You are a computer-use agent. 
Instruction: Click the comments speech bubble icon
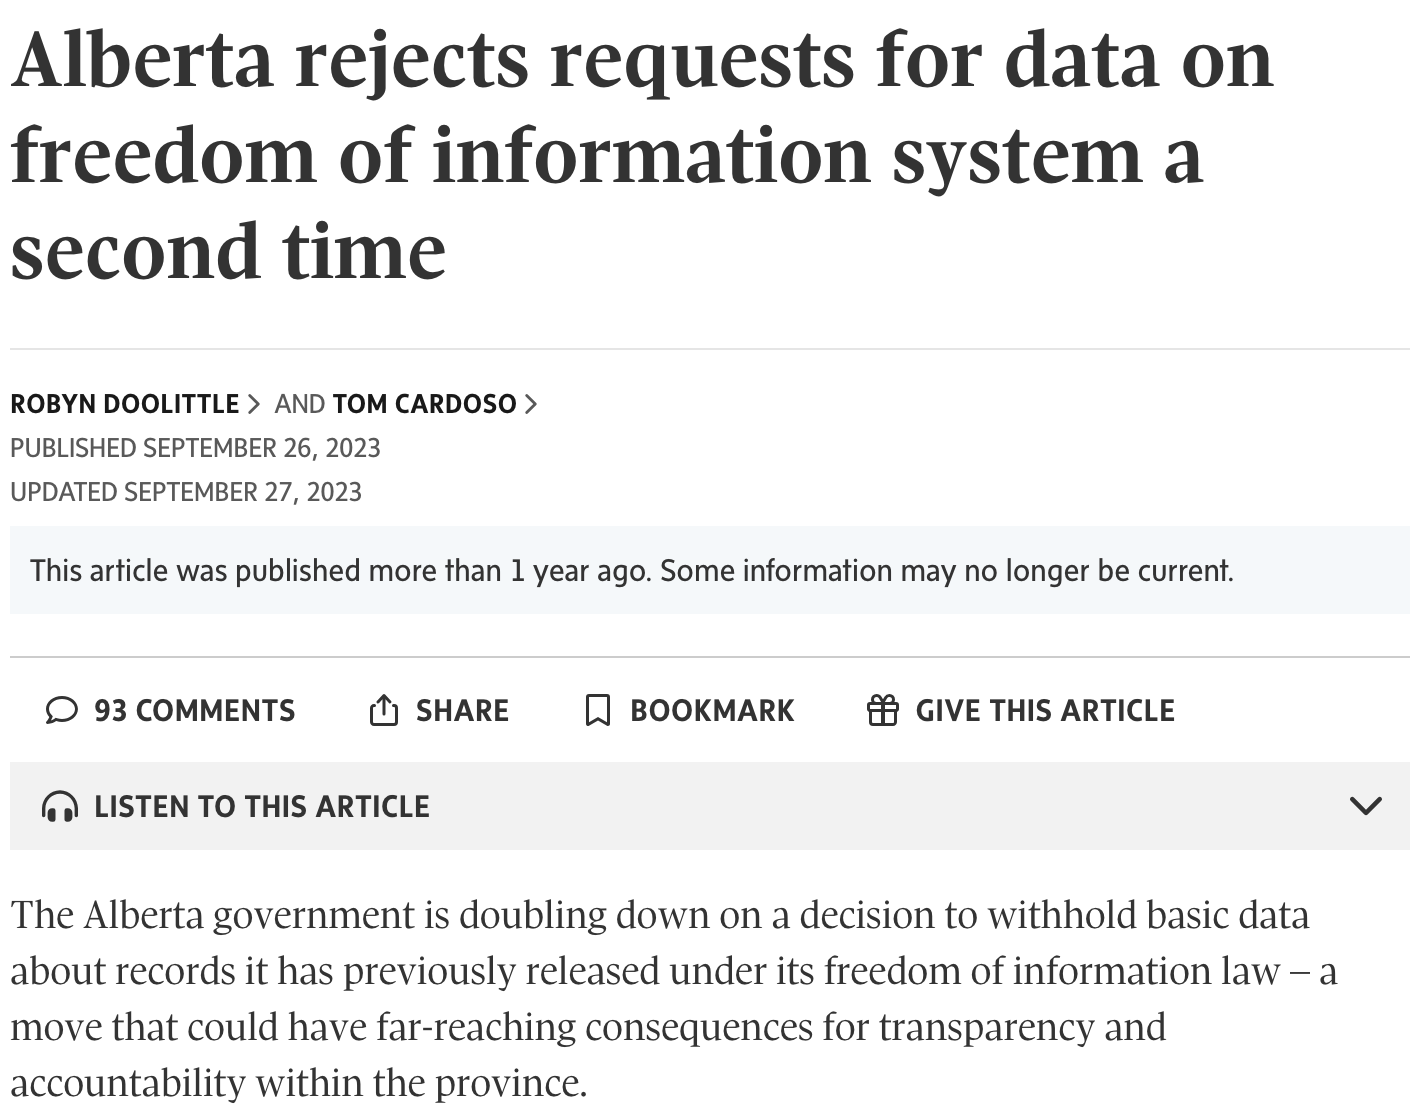(x=62, y=710)
